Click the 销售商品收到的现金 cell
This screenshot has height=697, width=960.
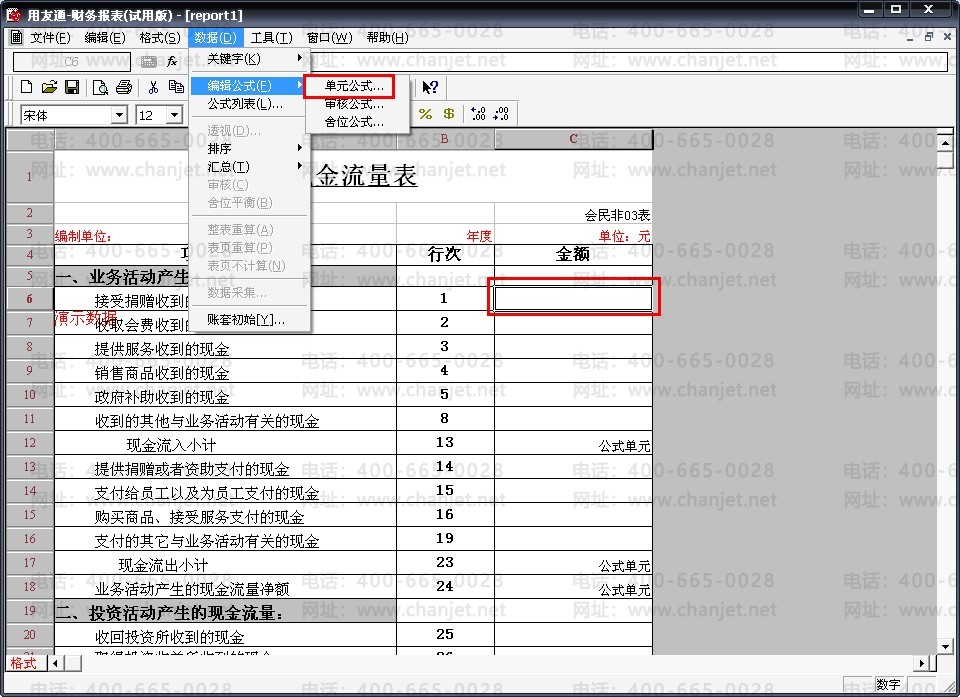pos(225,371)
